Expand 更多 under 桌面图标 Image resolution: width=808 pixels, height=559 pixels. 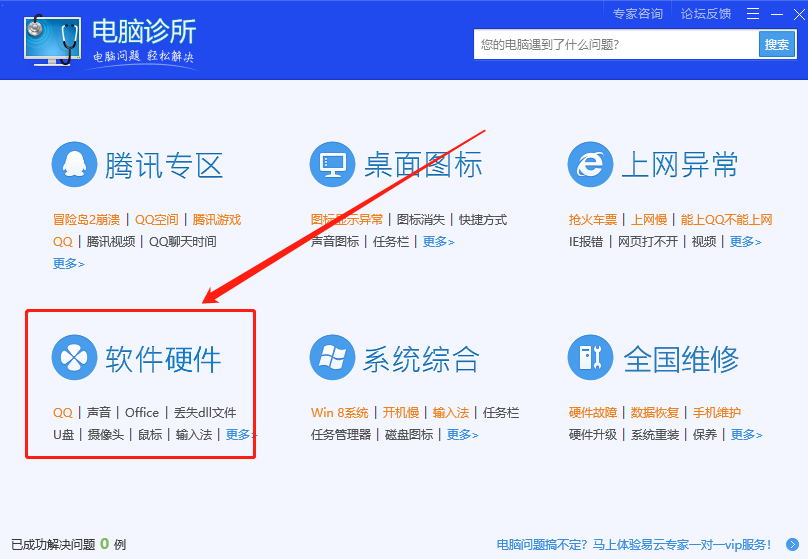click(439, 241)
